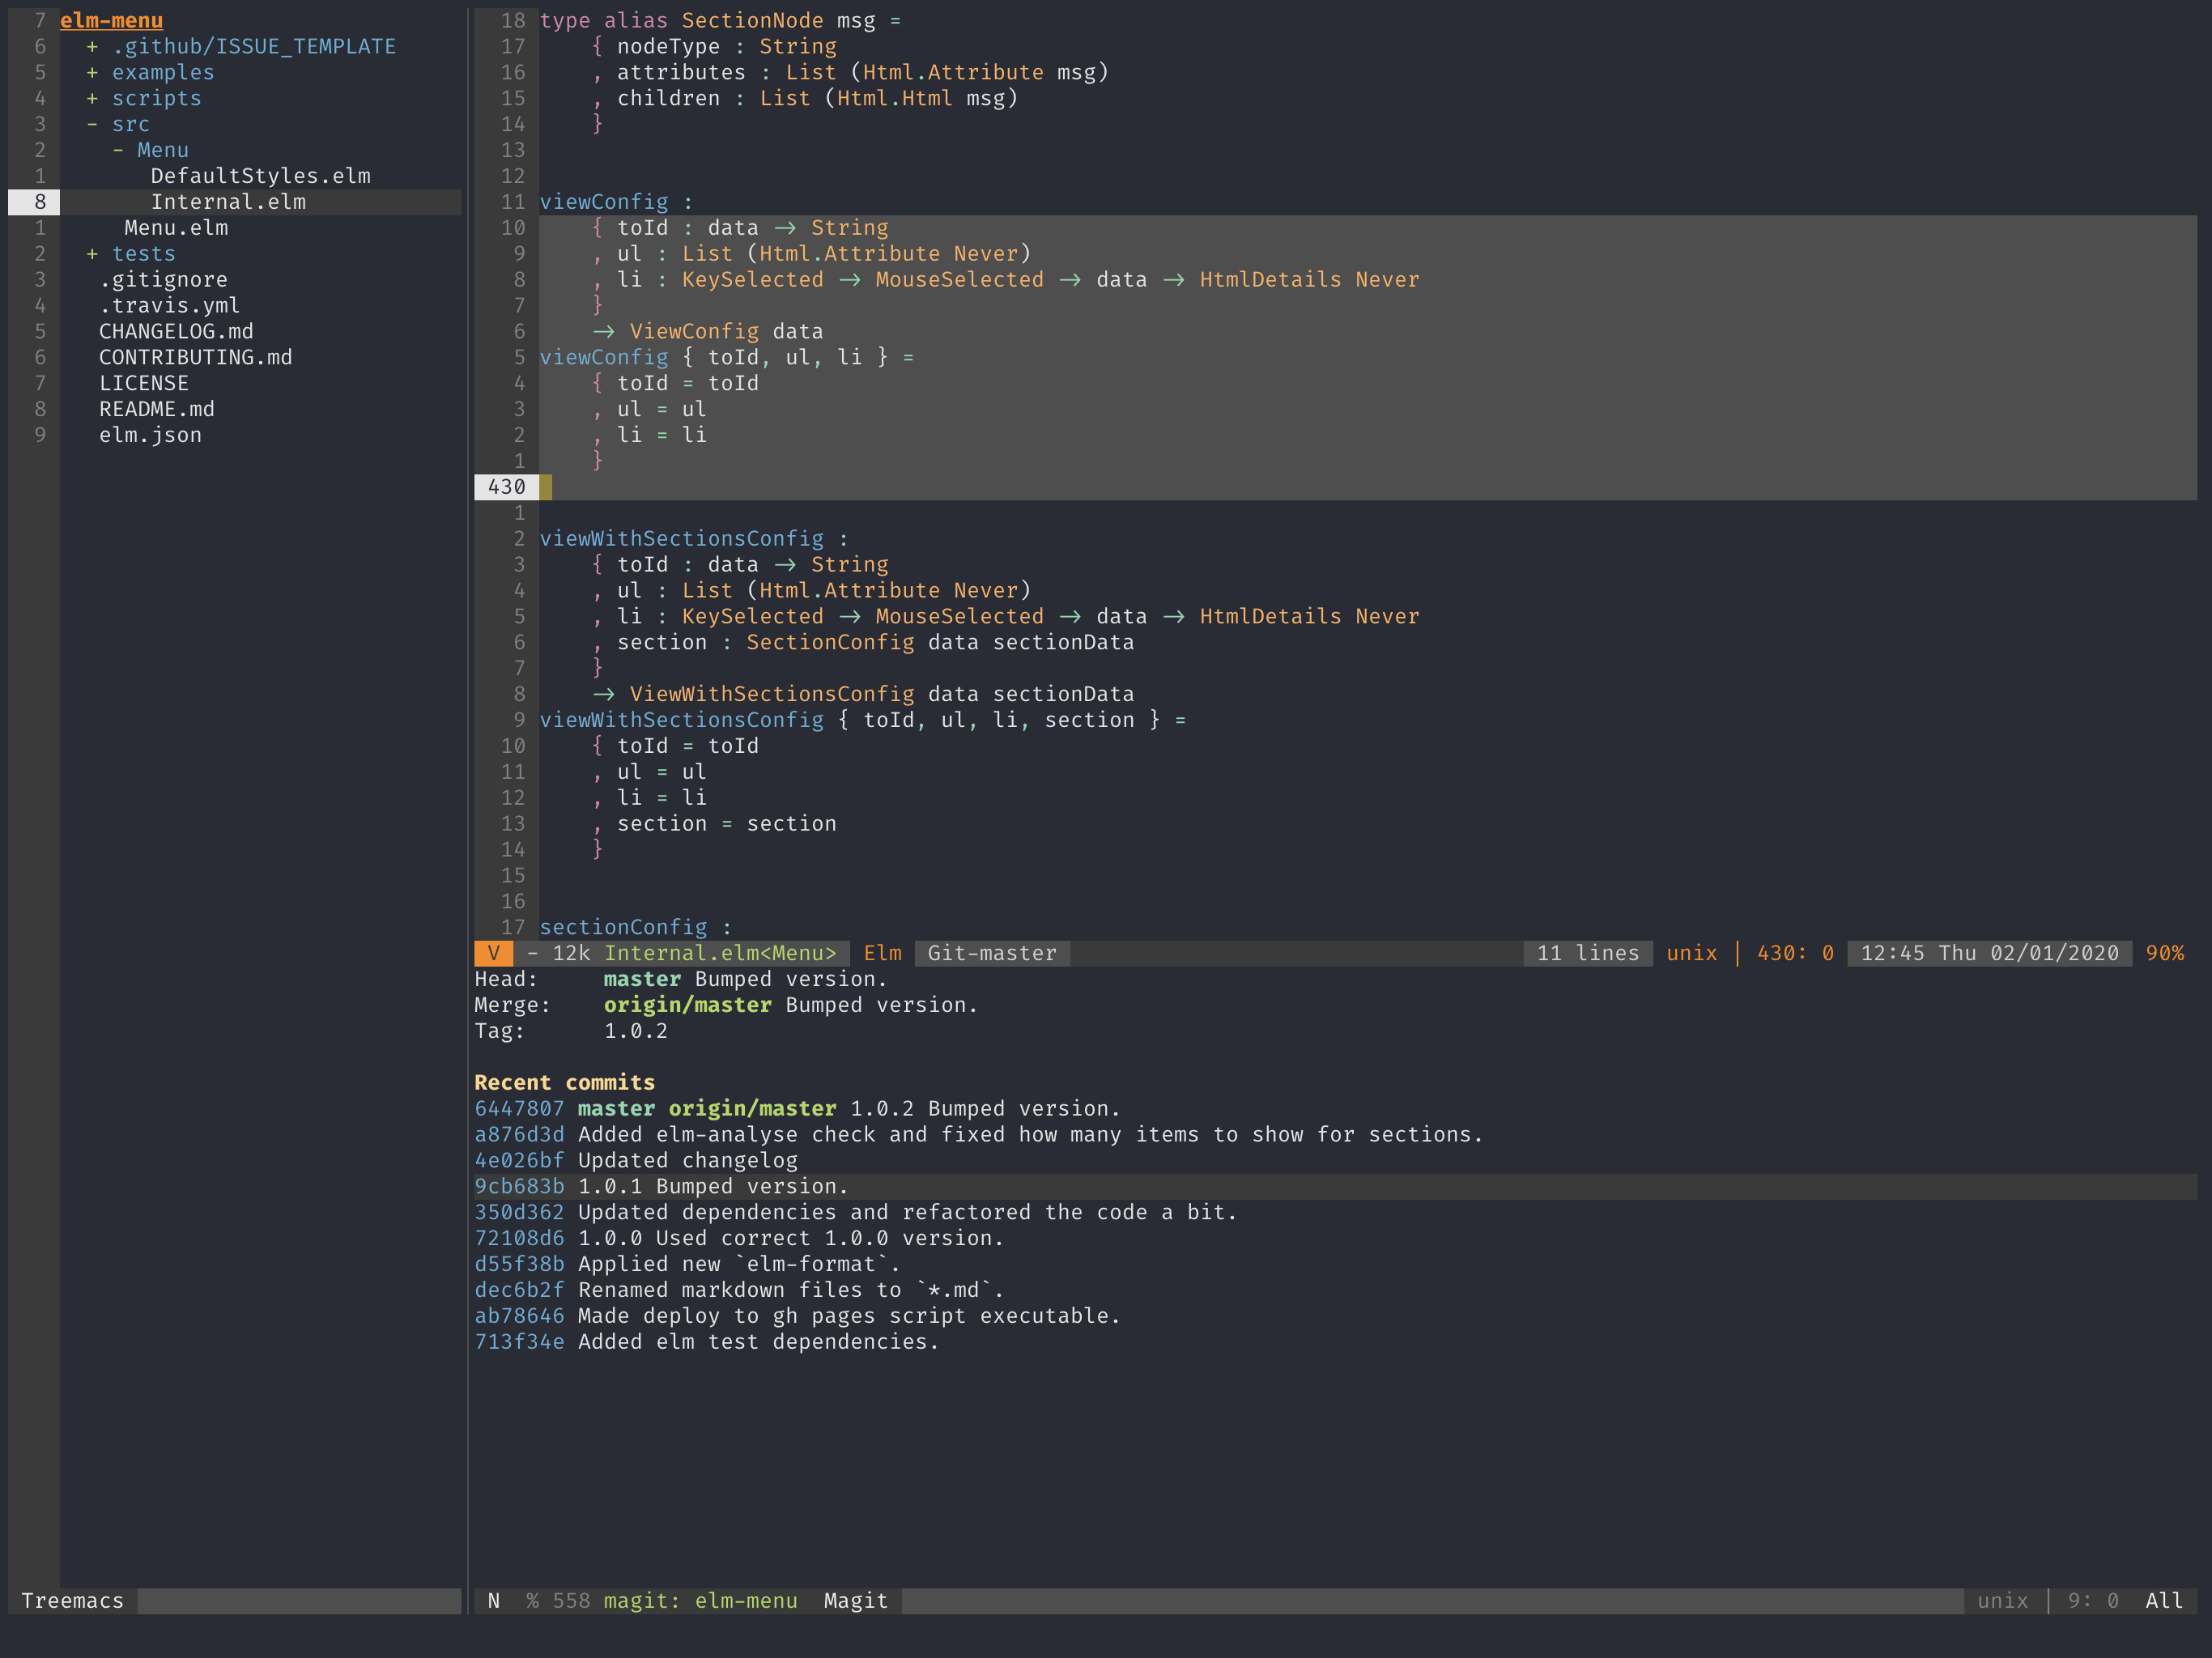Click the 12k buffer size indicator
The image size is (2212, 1658).
click(571, 954)
